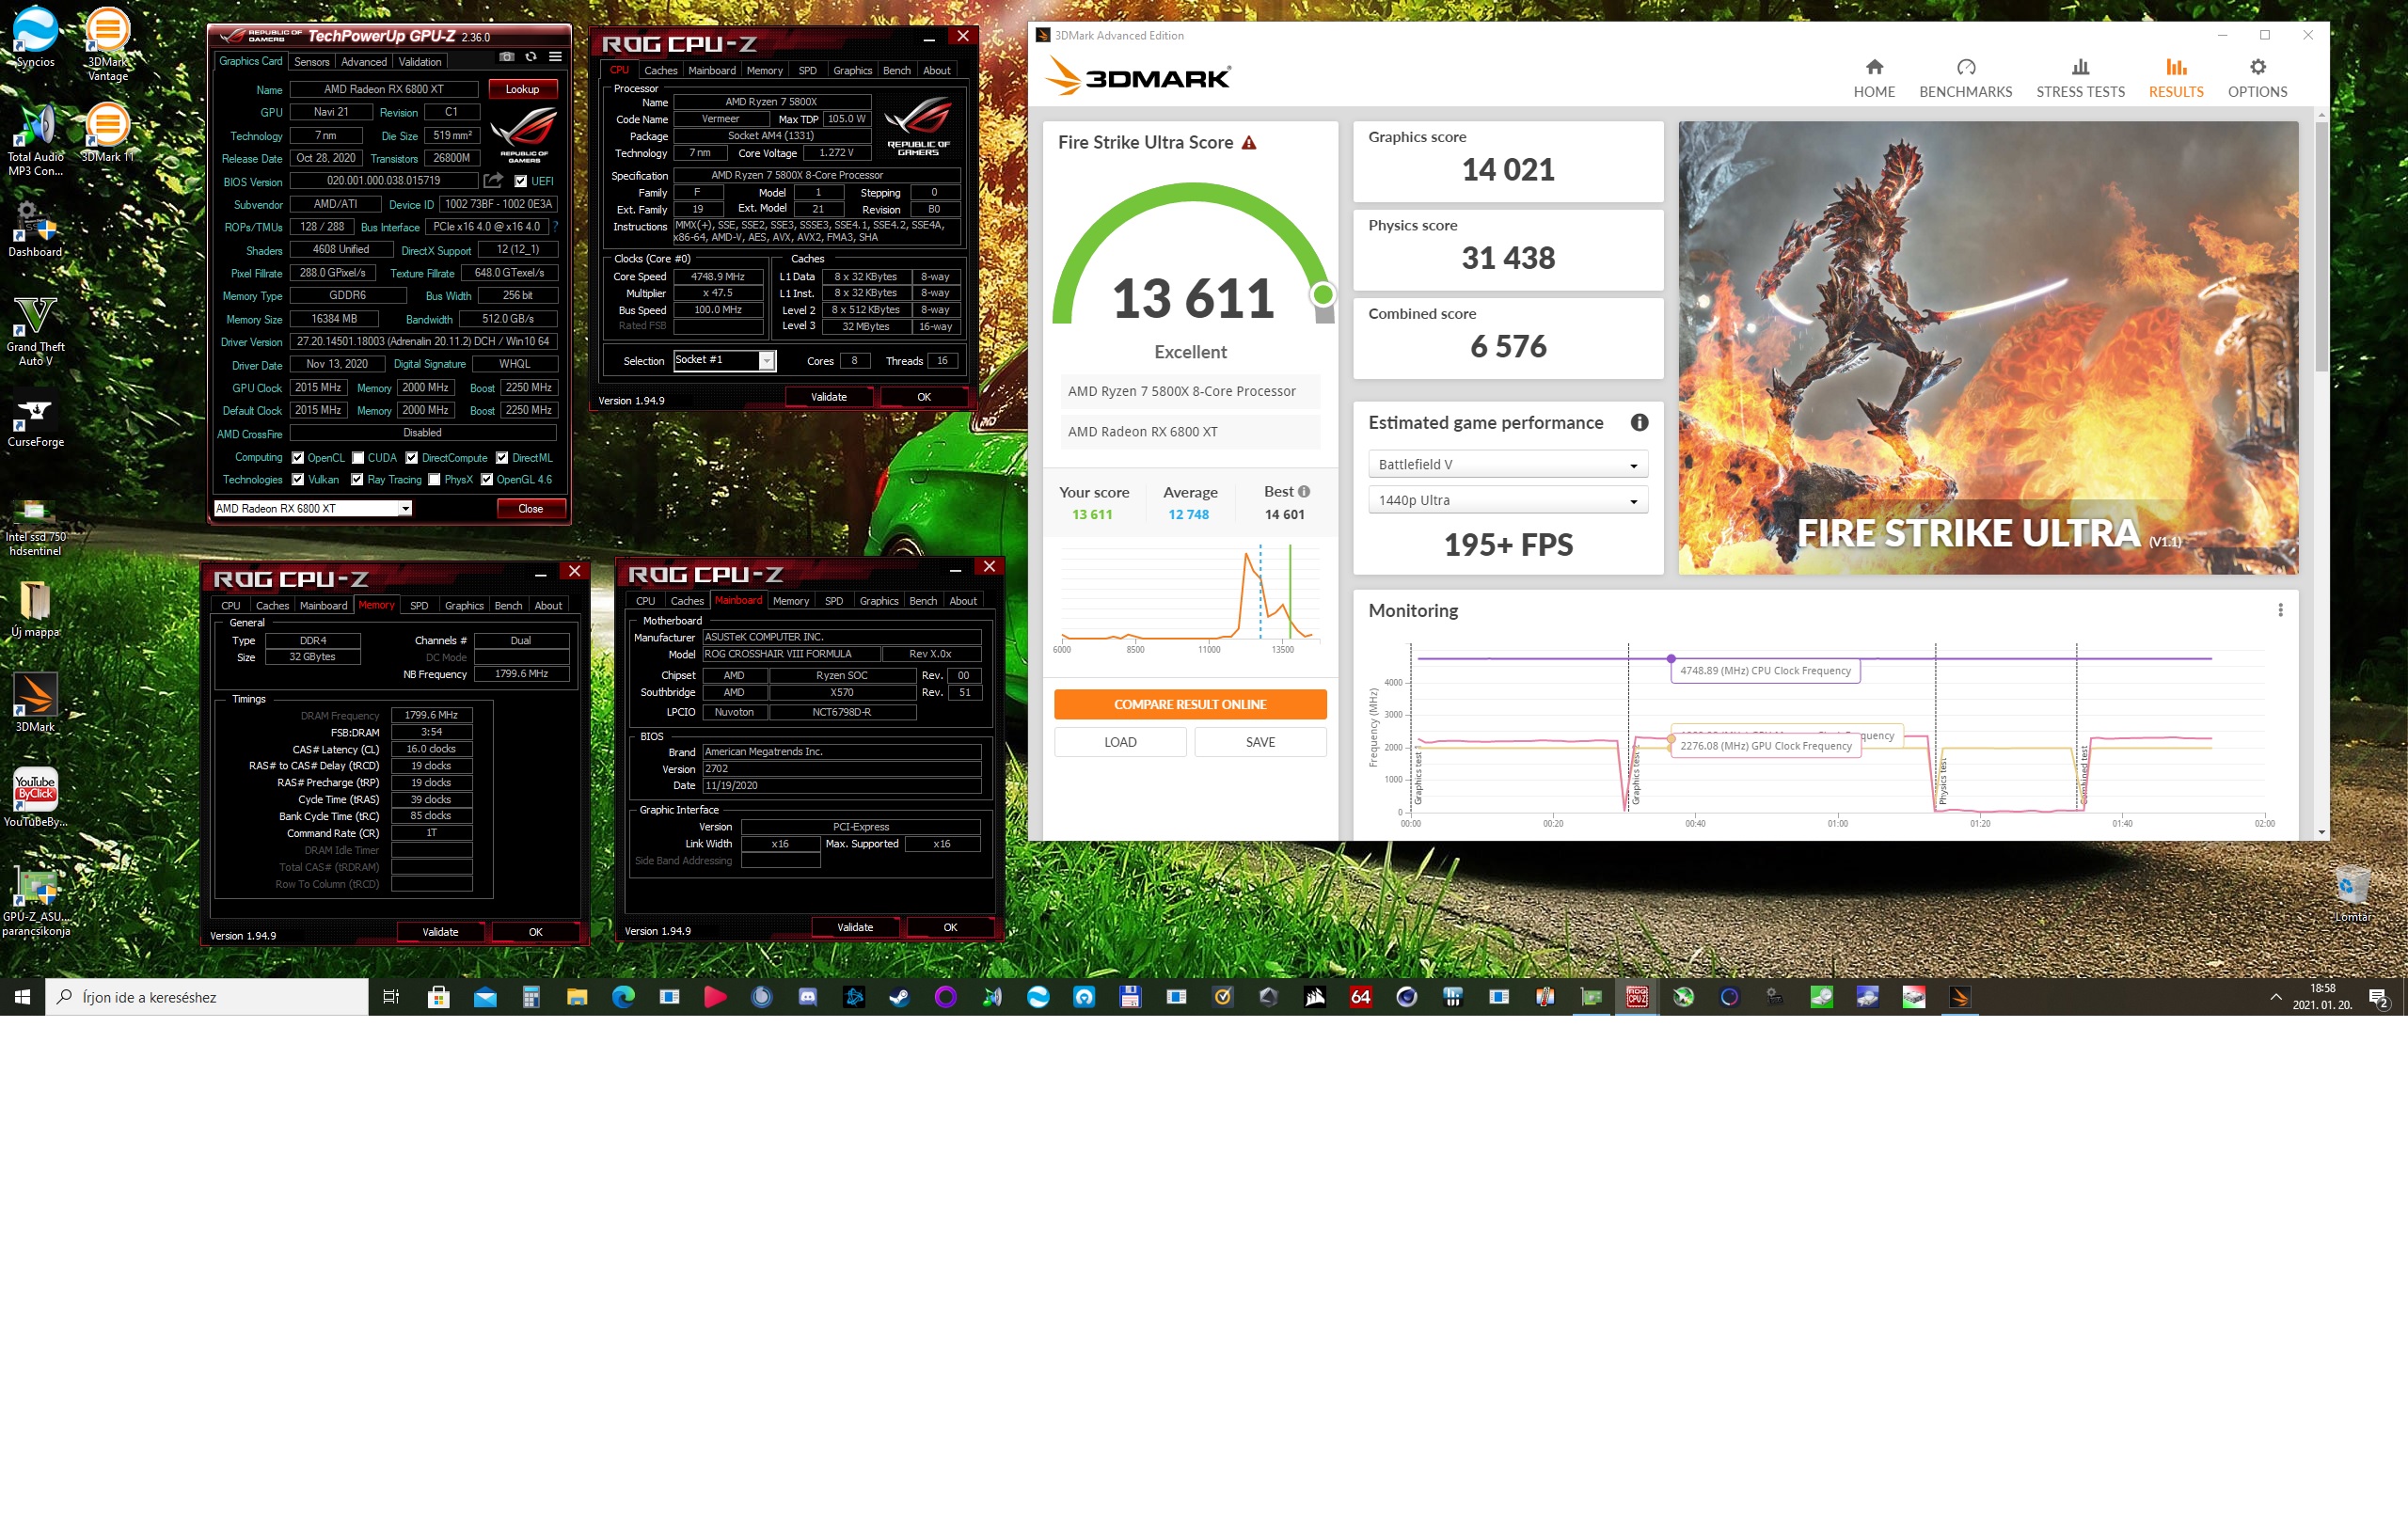This screenshot has width=2408, height=1517.
Task: Open STRESS TESTS in 3DMark
Action: click(2080, 78)
